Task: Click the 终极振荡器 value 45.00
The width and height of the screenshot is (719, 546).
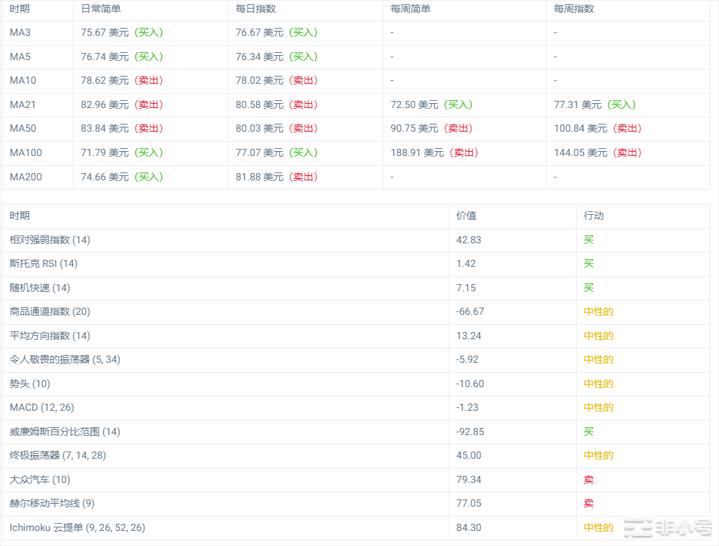Action: pyautogui.click(x=469, y=456)
